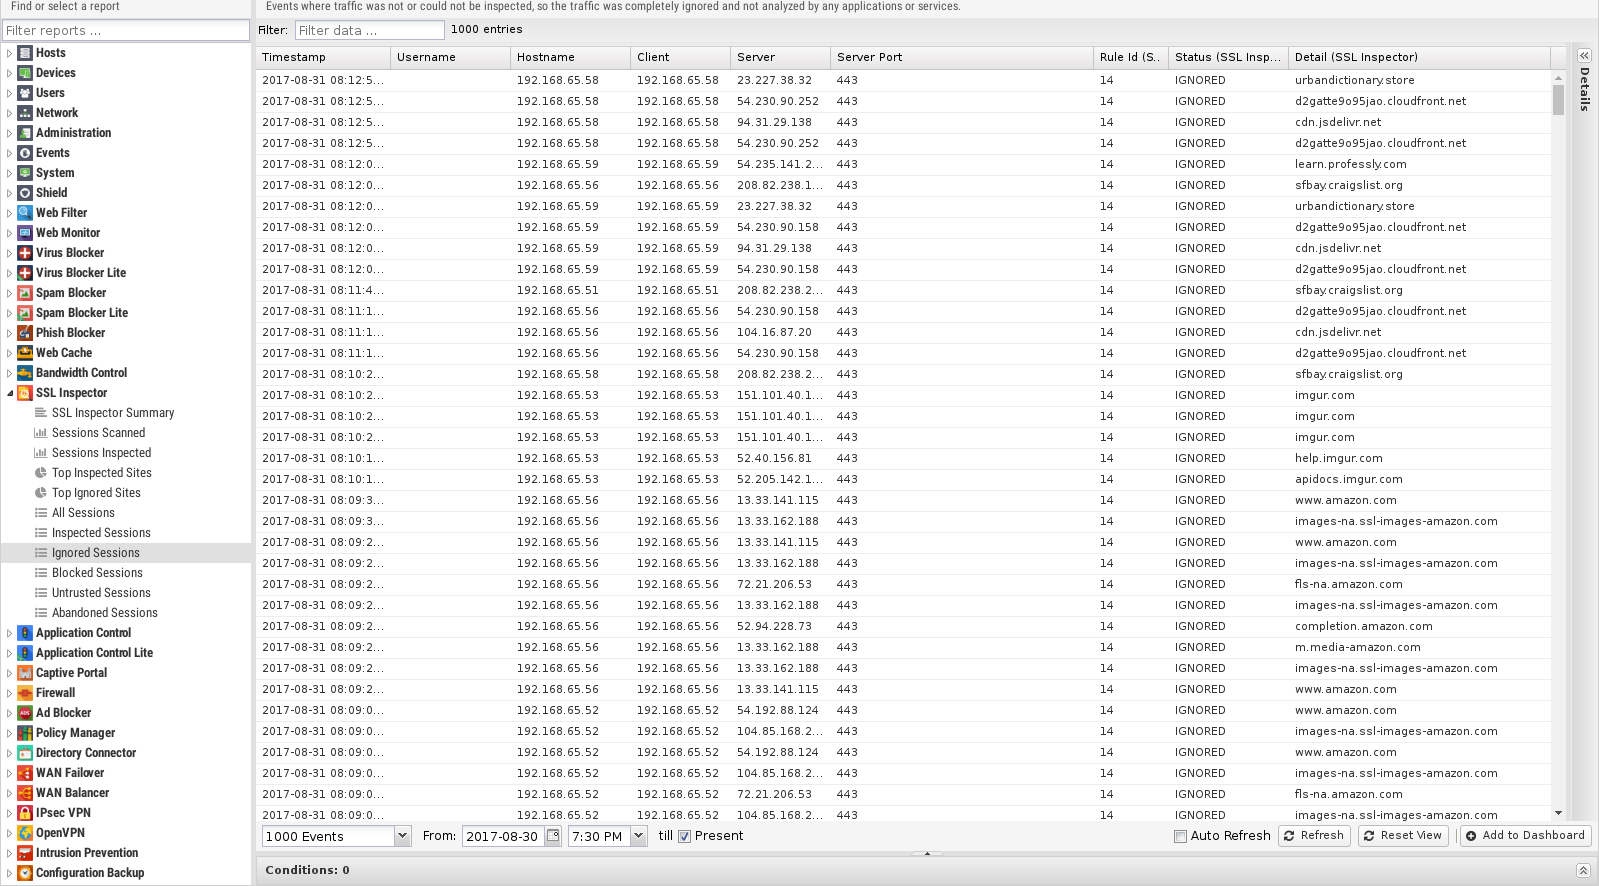Viewport: 1599px width, 886px height.
Task: Click the Shield category icon
Action: [25, 193]
